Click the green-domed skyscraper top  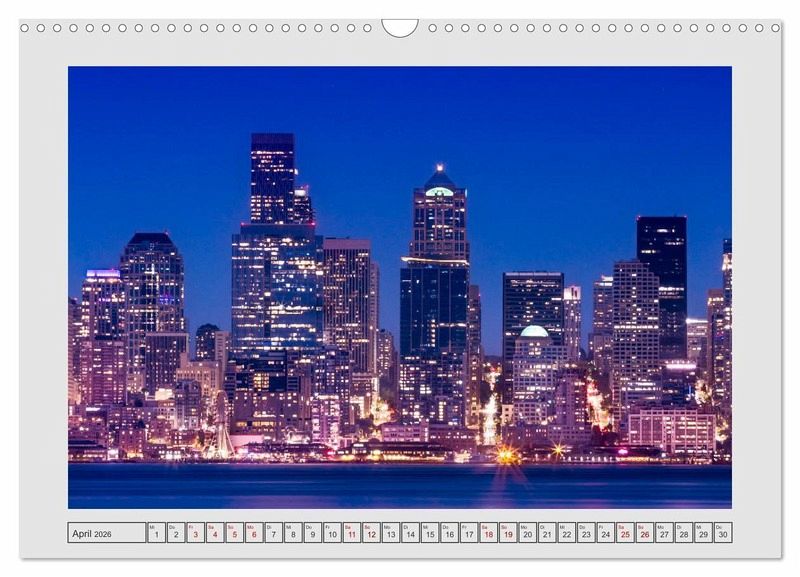(439, 184)
